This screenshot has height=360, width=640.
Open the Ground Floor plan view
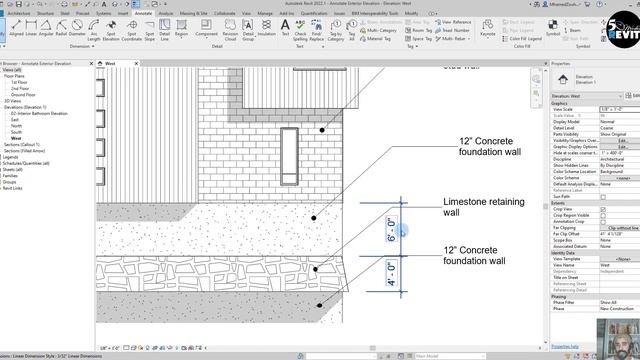(23, 95)
